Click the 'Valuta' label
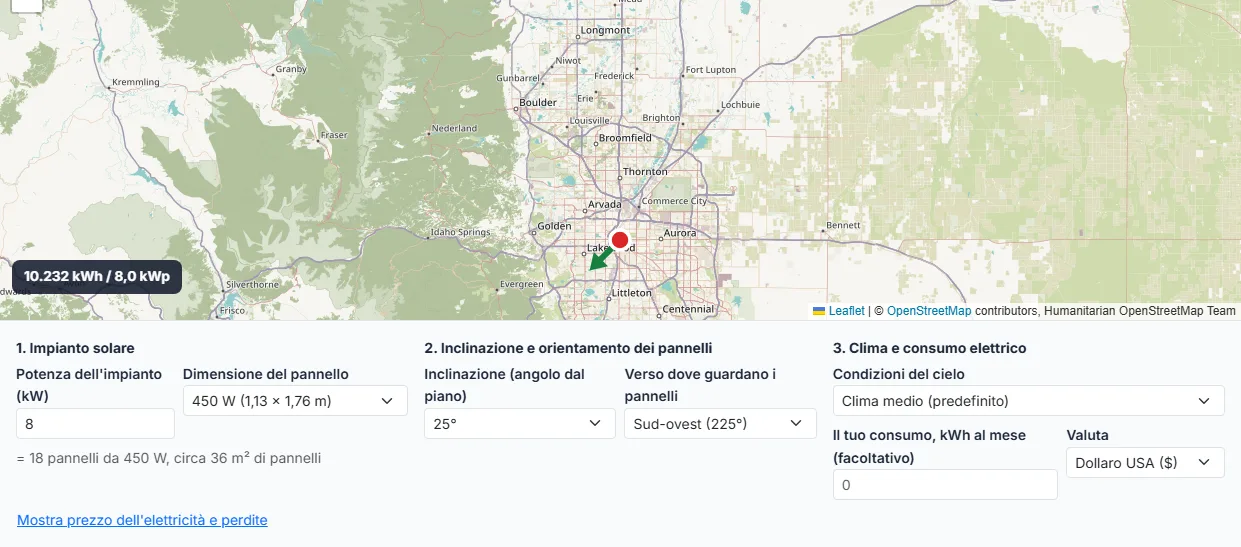This screenshot has width=1241, height=547. (1087, 435)
